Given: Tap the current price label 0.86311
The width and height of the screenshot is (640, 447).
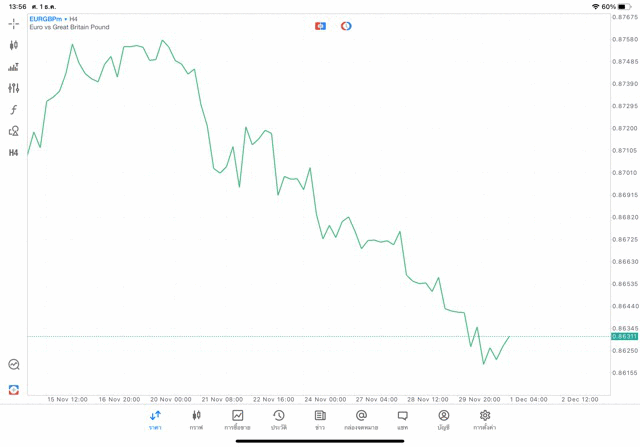Looking at the screenshot, I should pyautogui.click(x=624, y=337).
